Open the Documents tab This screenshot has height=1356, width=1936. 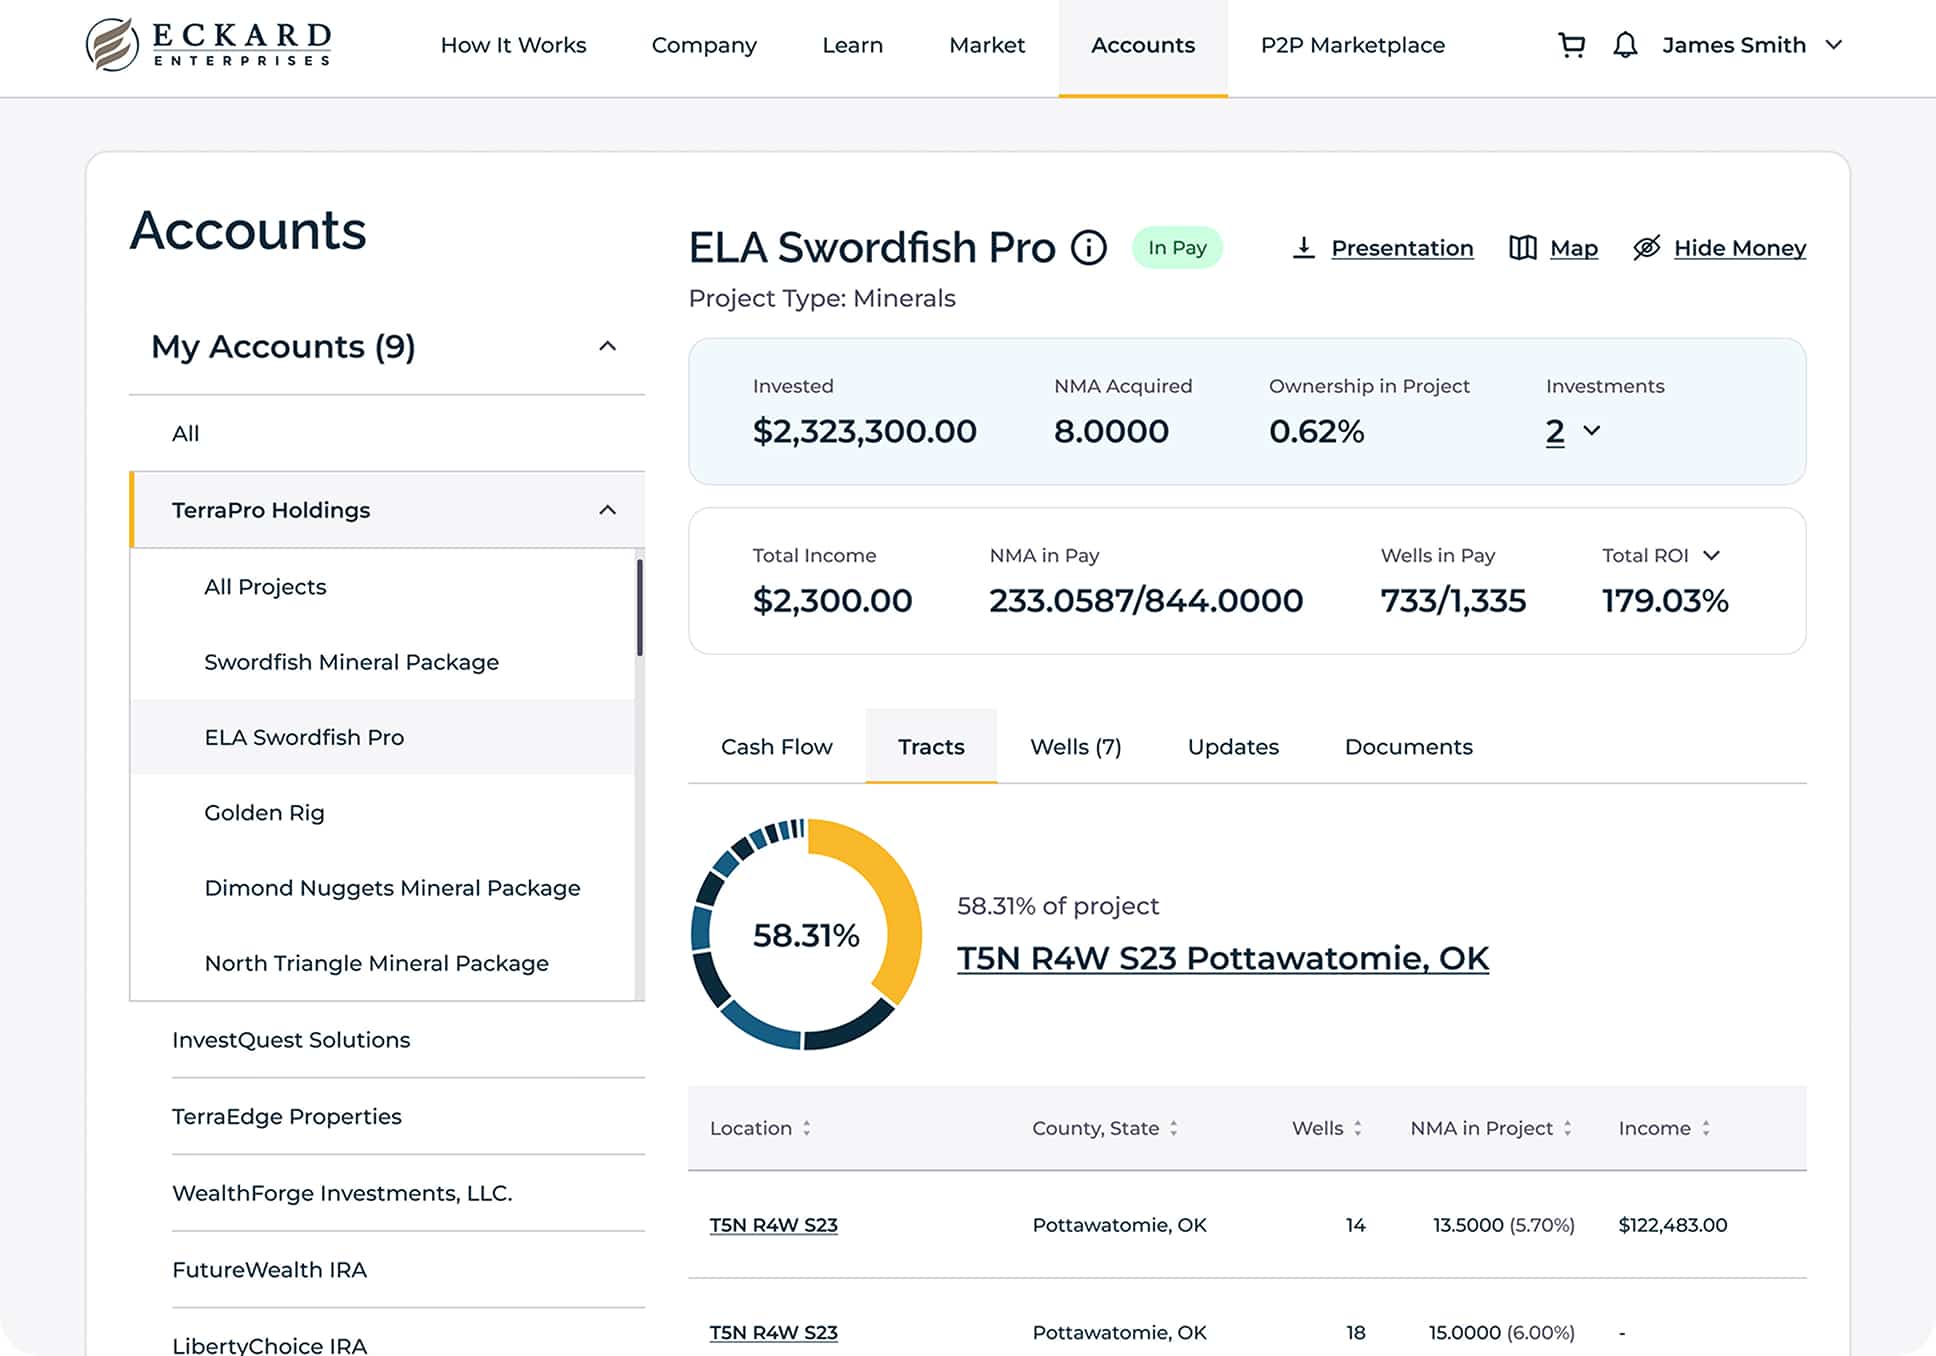pyautogui.click(x=1408, y=746)
